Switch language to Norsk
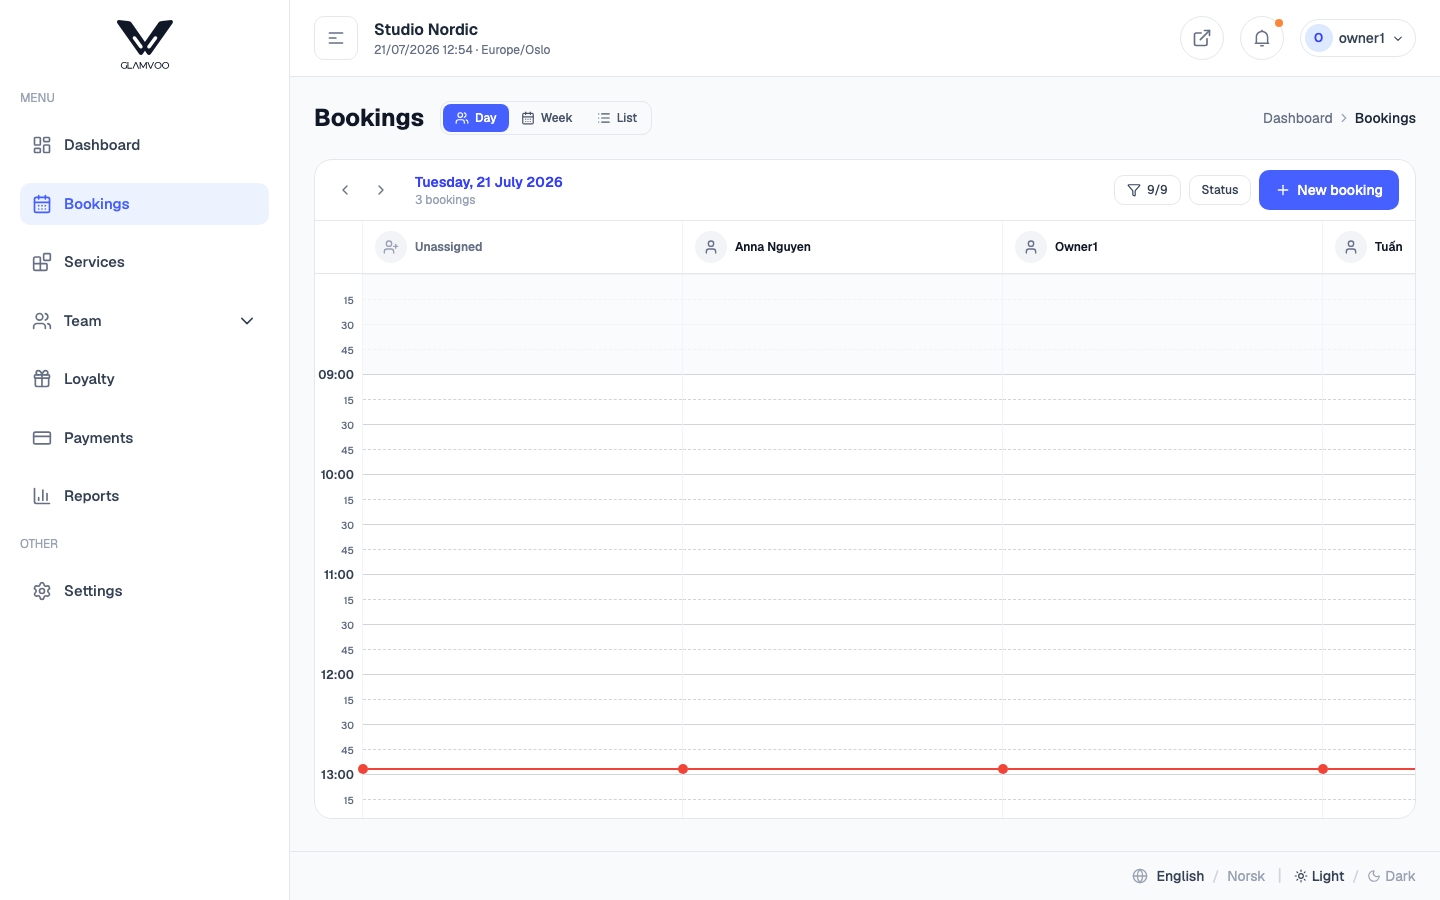 click(1246, 876)
